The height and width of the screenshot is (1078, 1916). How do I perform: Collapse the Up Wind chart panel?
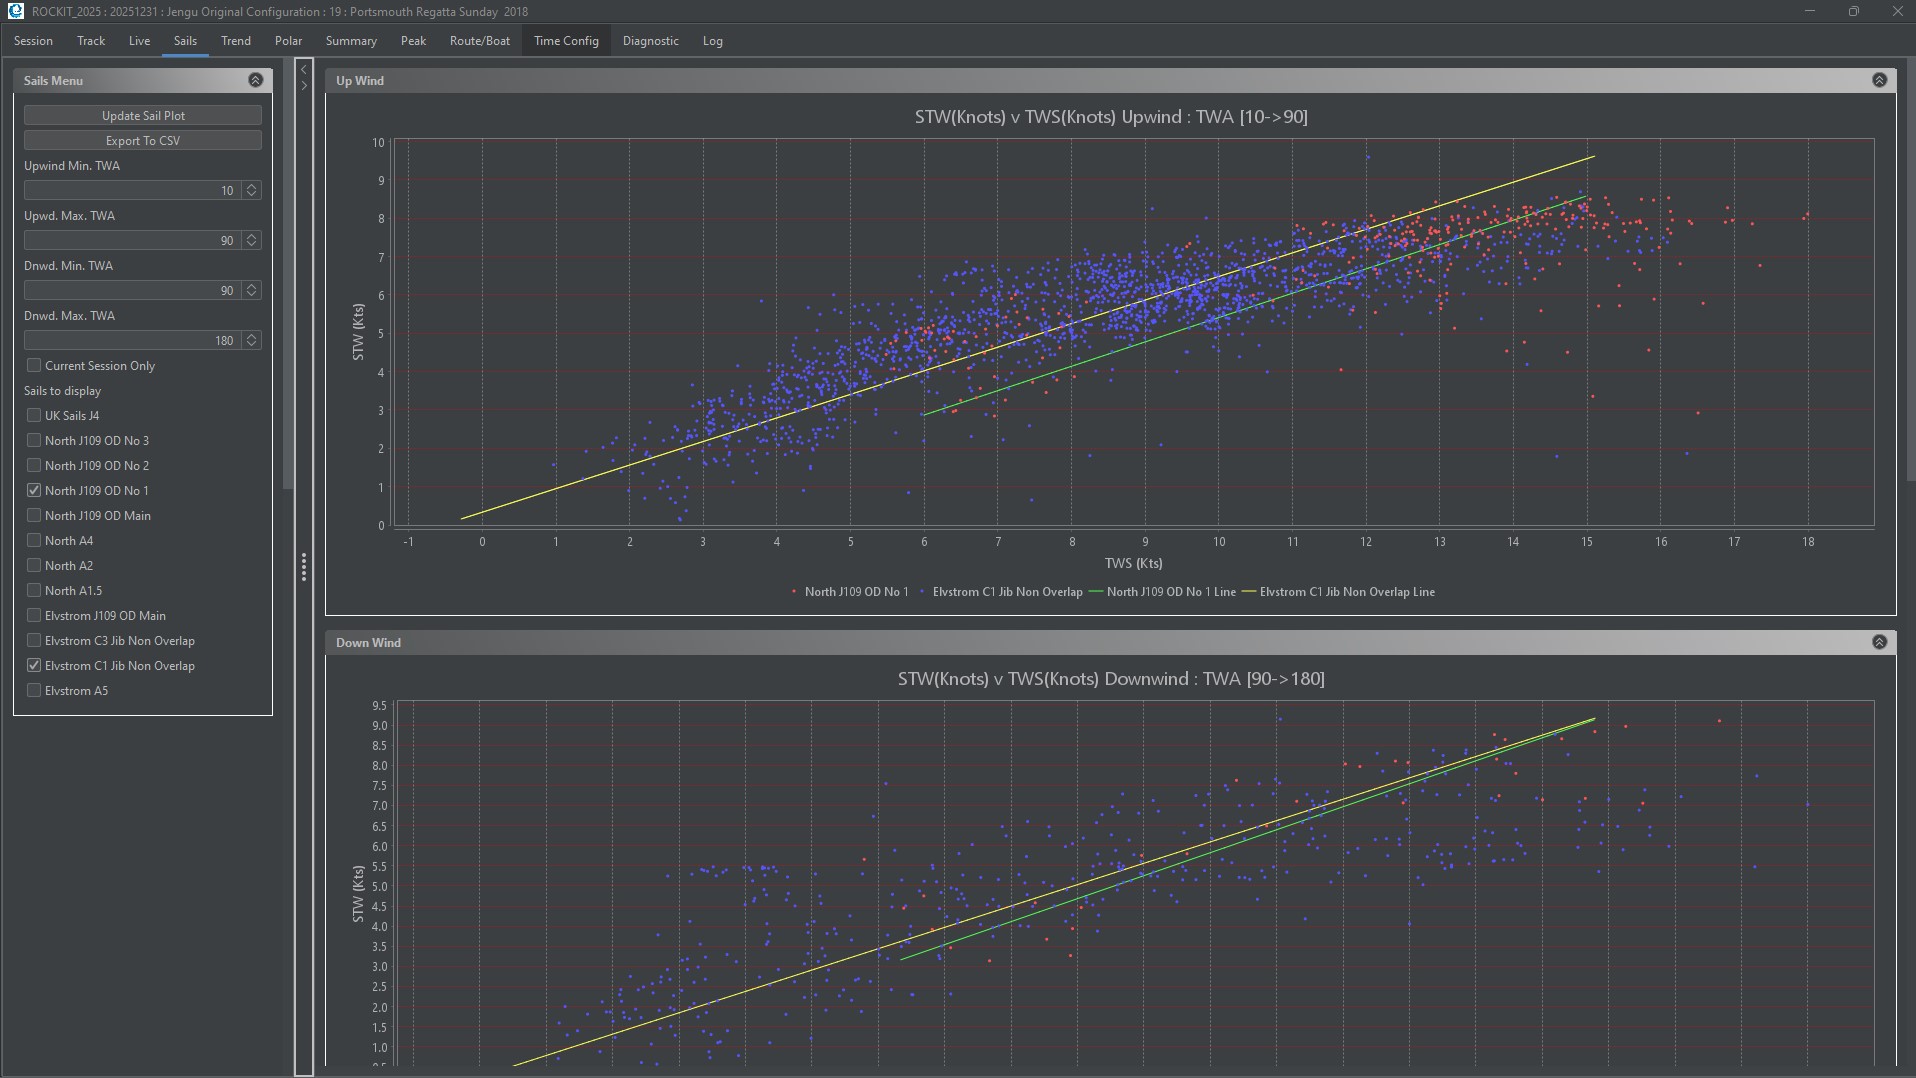[1879, 80]
